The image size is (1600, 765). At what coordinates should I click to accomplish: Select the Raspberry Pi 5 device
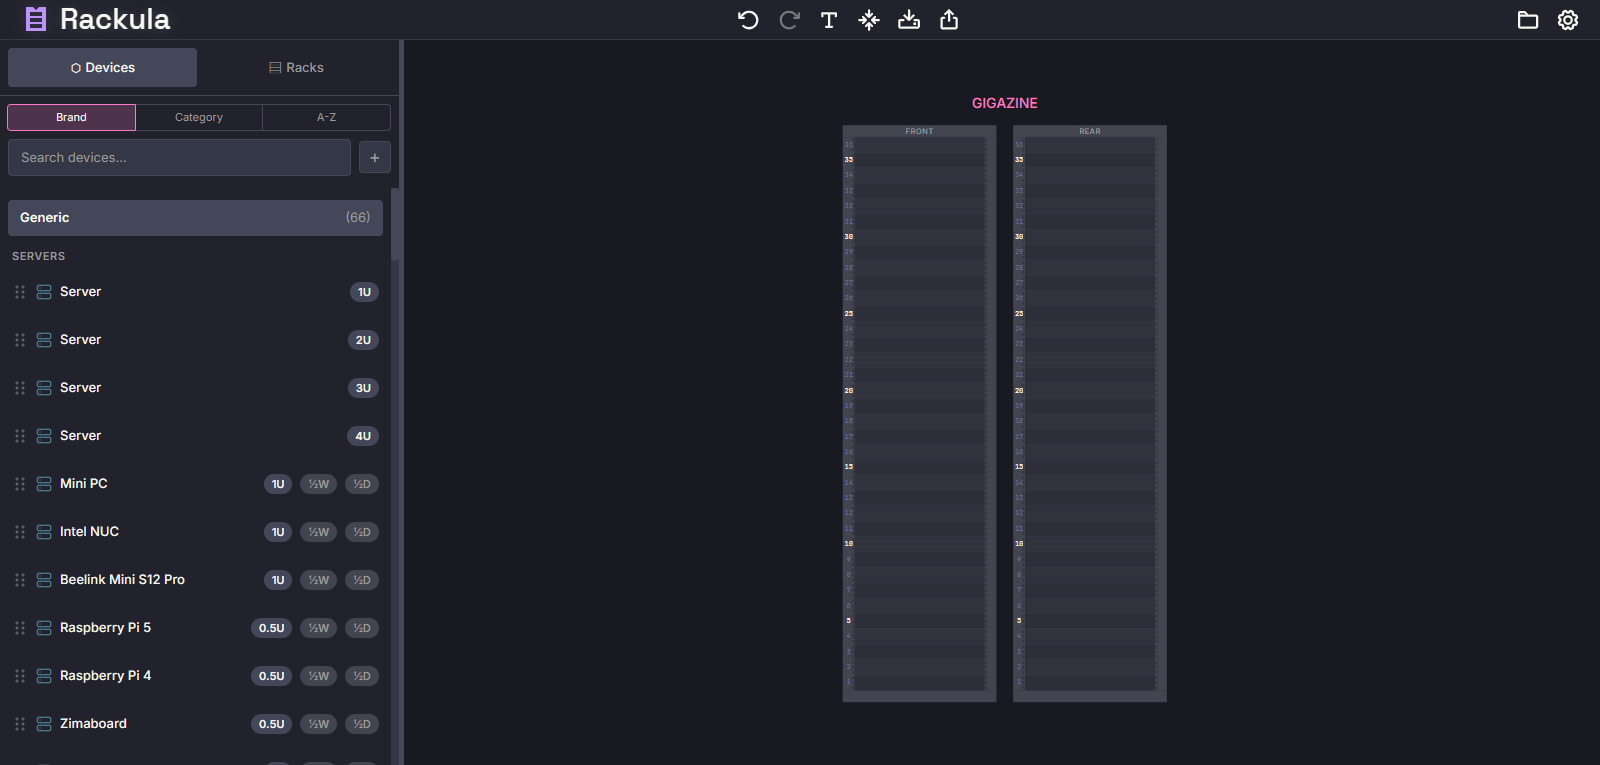(x=105, y=628)
